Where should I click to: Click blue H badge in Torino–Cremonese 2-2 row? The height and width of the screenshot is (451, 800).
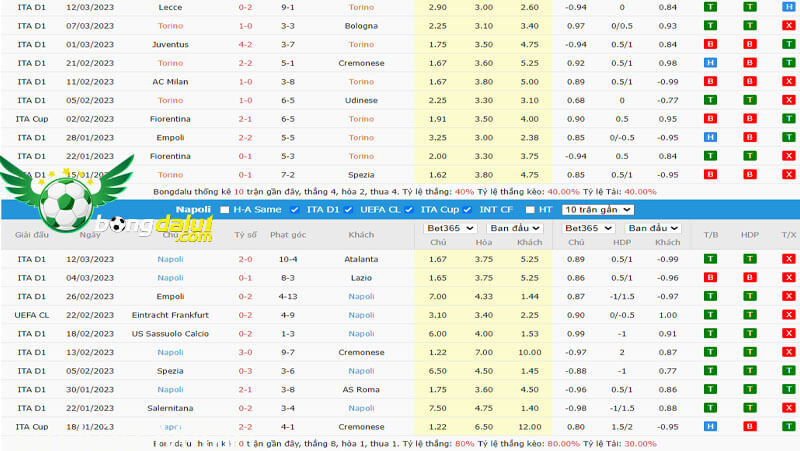(x=710, y=63)
